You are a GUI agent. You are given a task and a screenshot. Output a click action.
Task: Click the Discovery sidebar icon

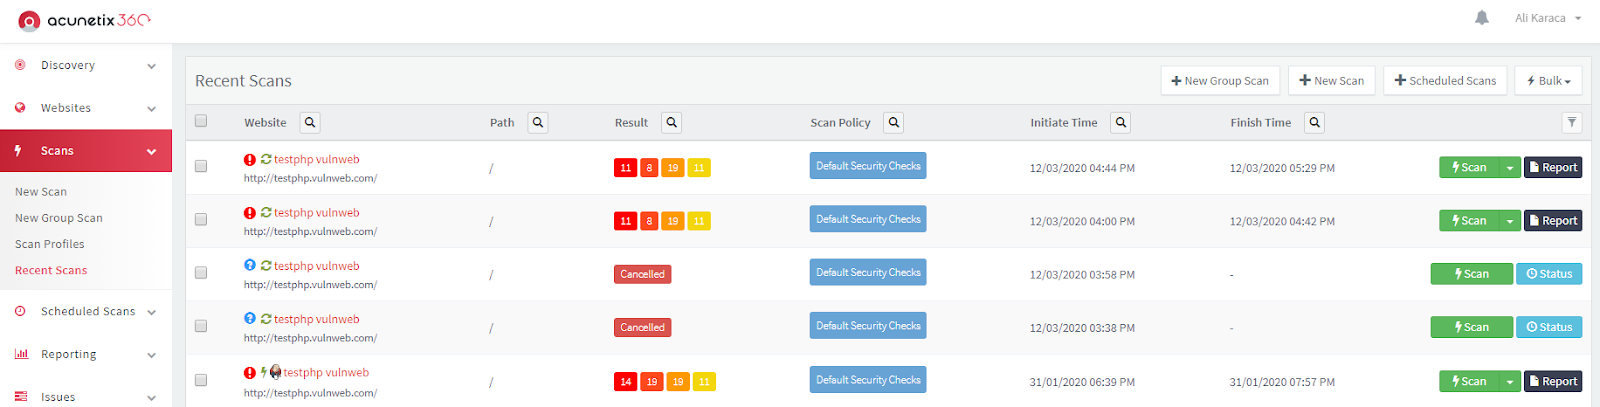20,65
